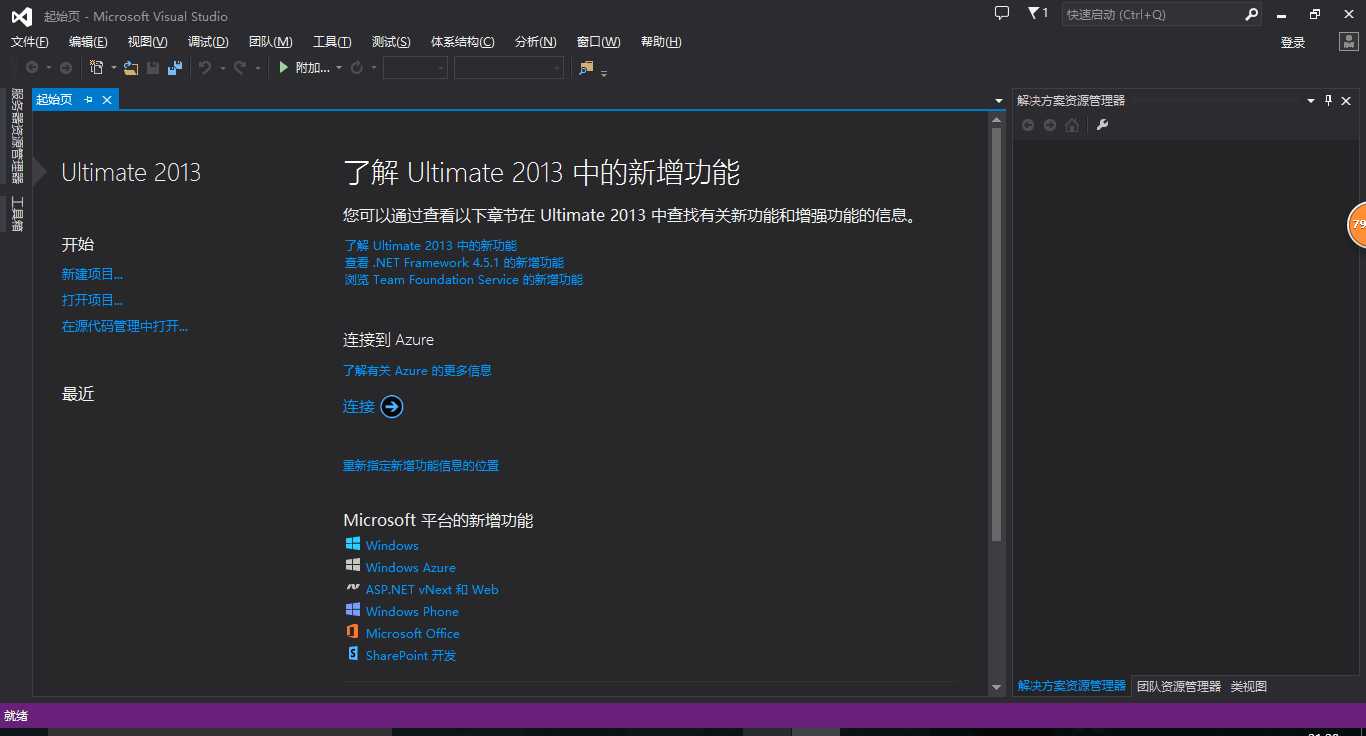Switch to 团队资源管理器 tab

coord(1179,686)
